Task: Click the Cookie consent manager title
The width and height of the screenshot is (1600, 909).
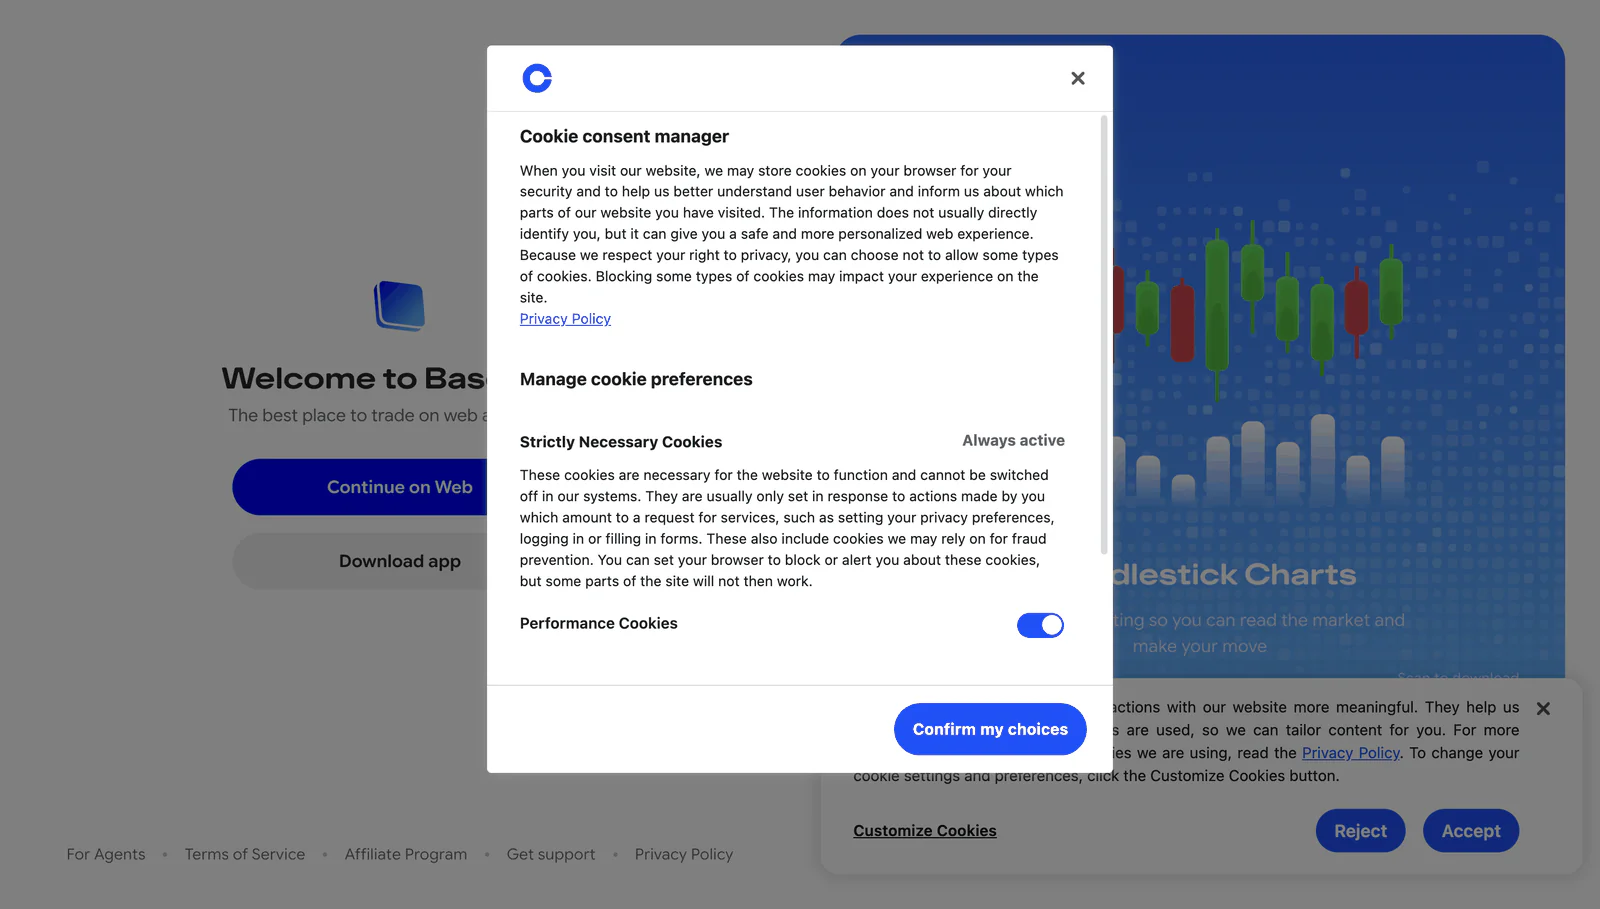Action: (x=624, y=136)
